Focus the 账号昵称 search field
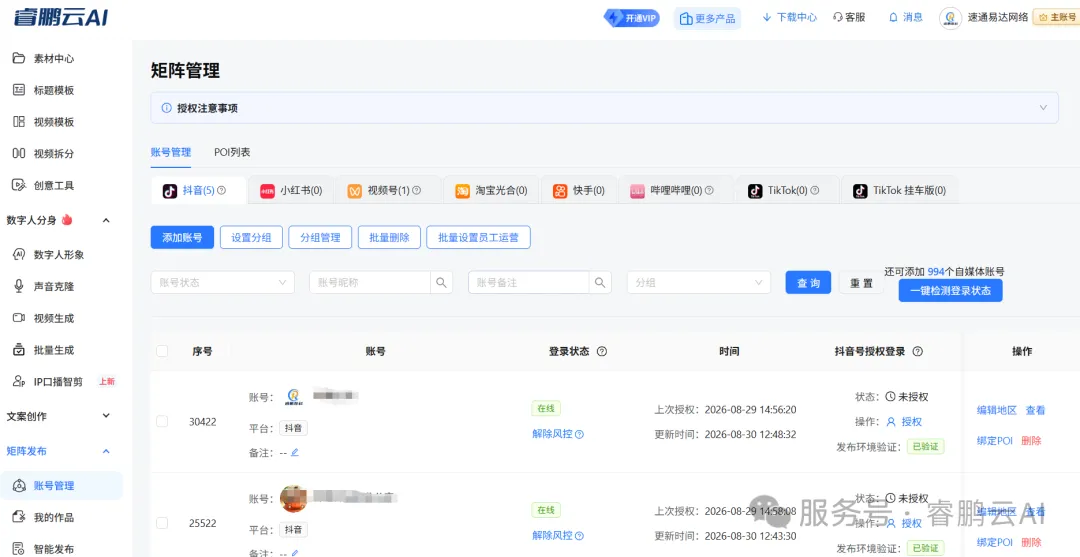 (x=370, y=282)
